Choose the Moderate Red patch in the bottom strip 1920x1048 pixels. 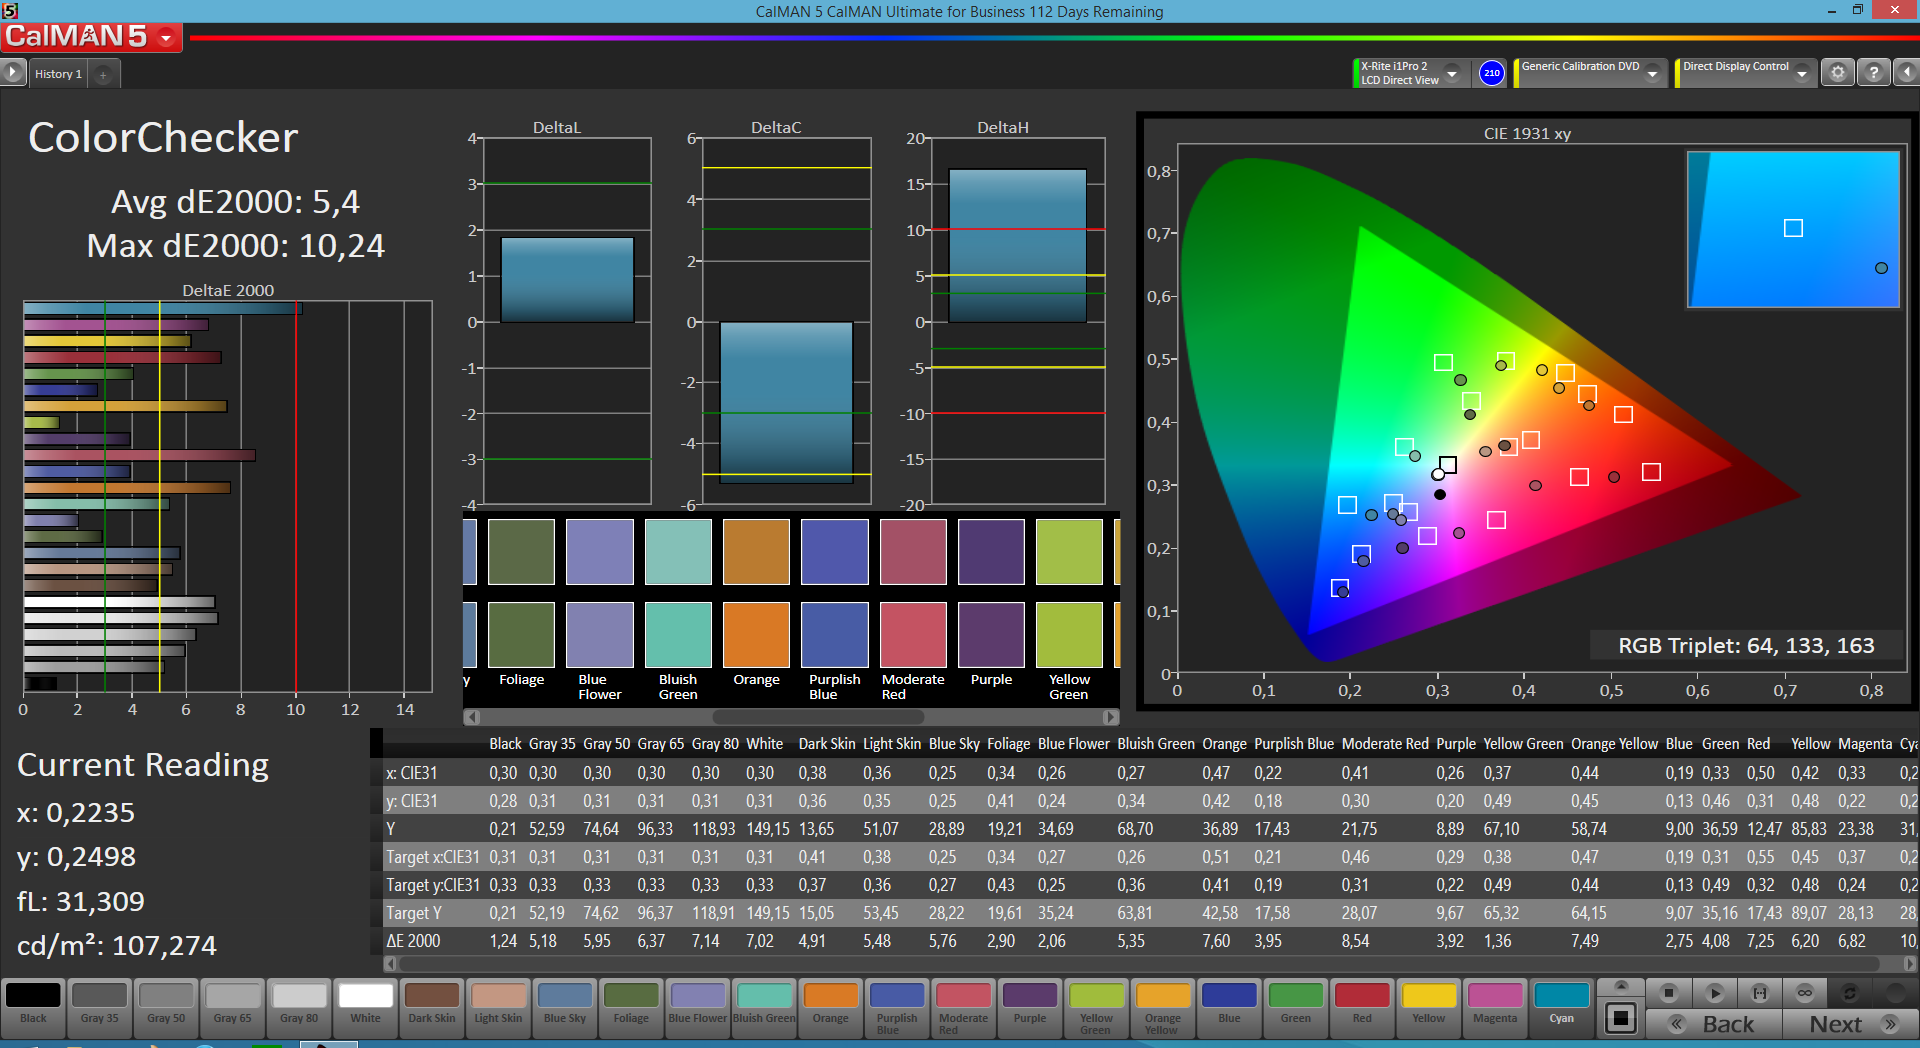click(x=963, y=1007)
